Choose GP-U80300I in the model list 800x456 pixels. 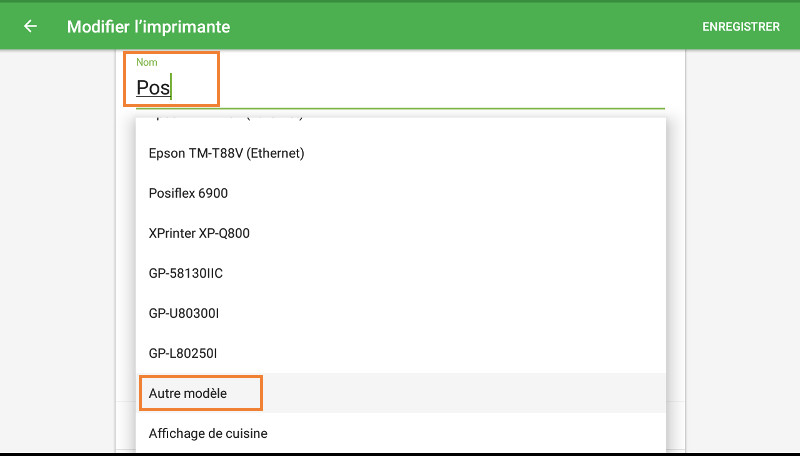(x=184, y=313)
